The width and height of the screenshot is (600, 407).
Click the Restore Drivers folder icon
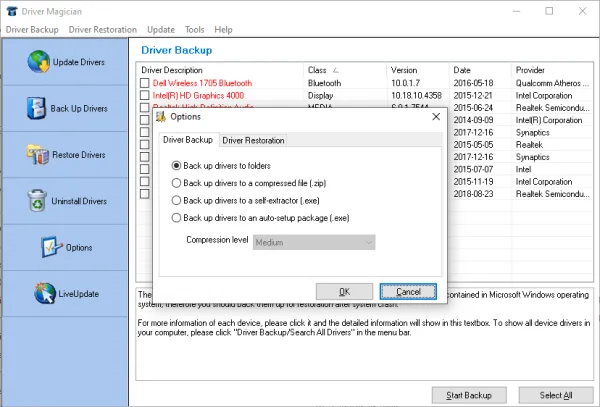38,155
